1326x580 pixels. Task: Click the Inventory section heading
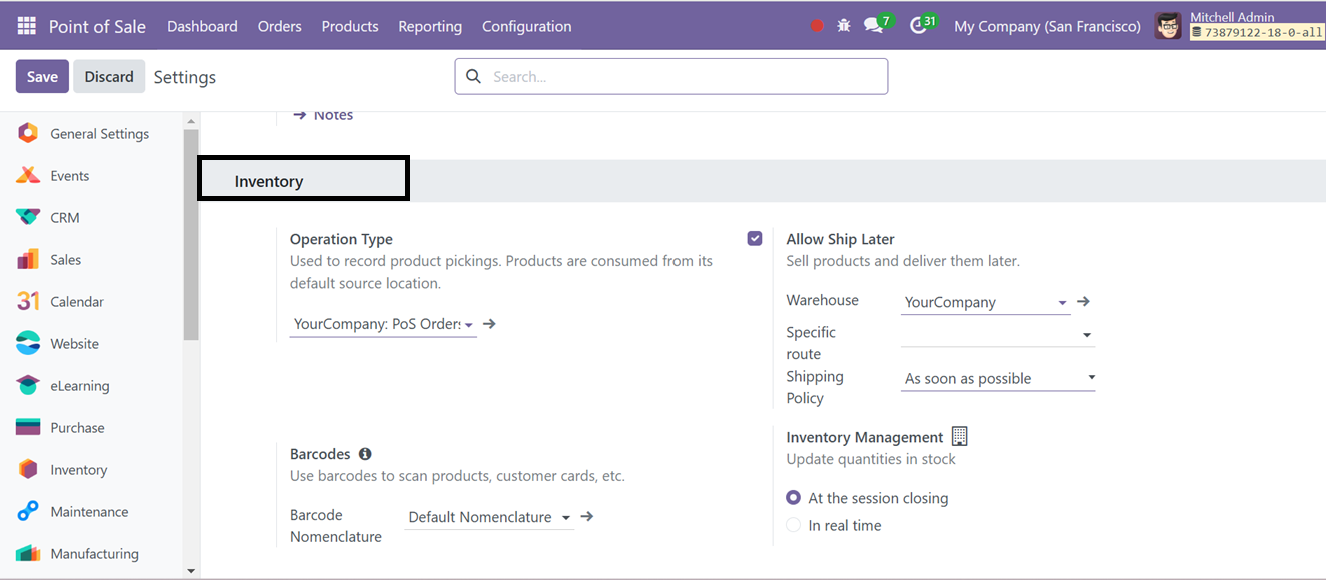pos(269,181)
